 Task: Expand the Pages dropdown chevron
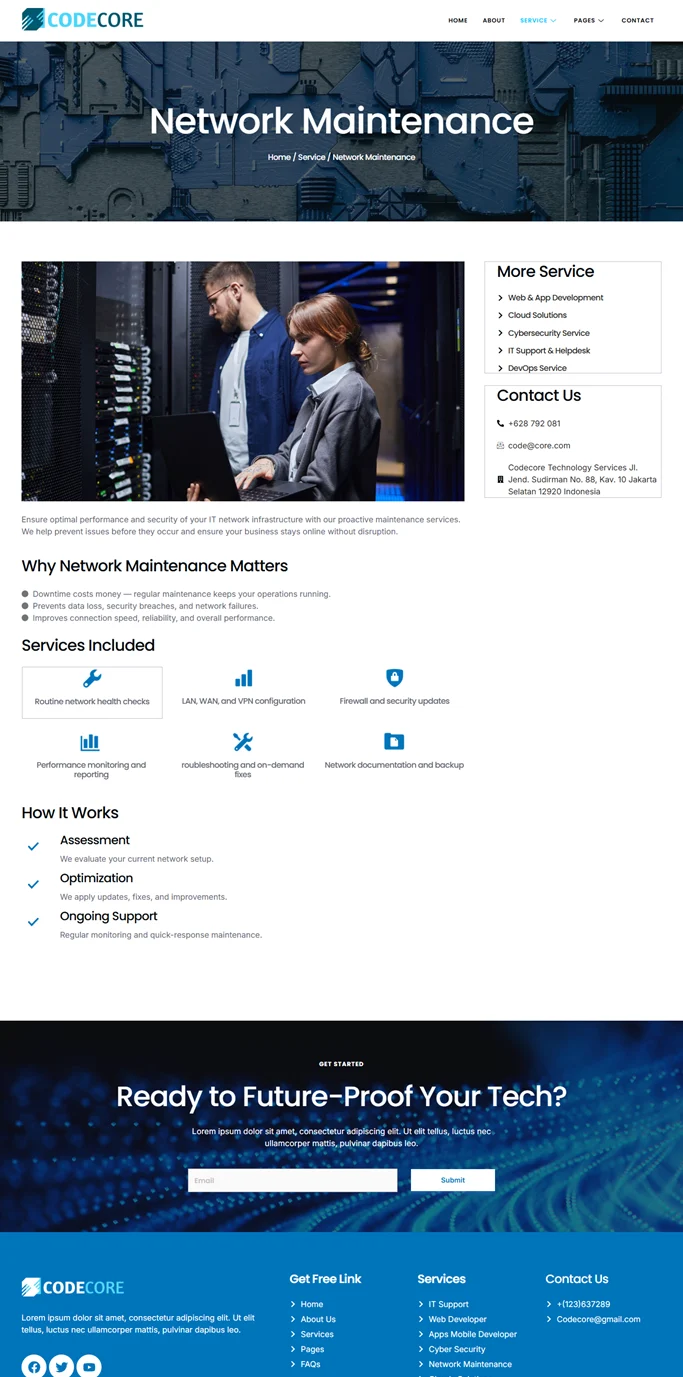click(x=601, y=20)
